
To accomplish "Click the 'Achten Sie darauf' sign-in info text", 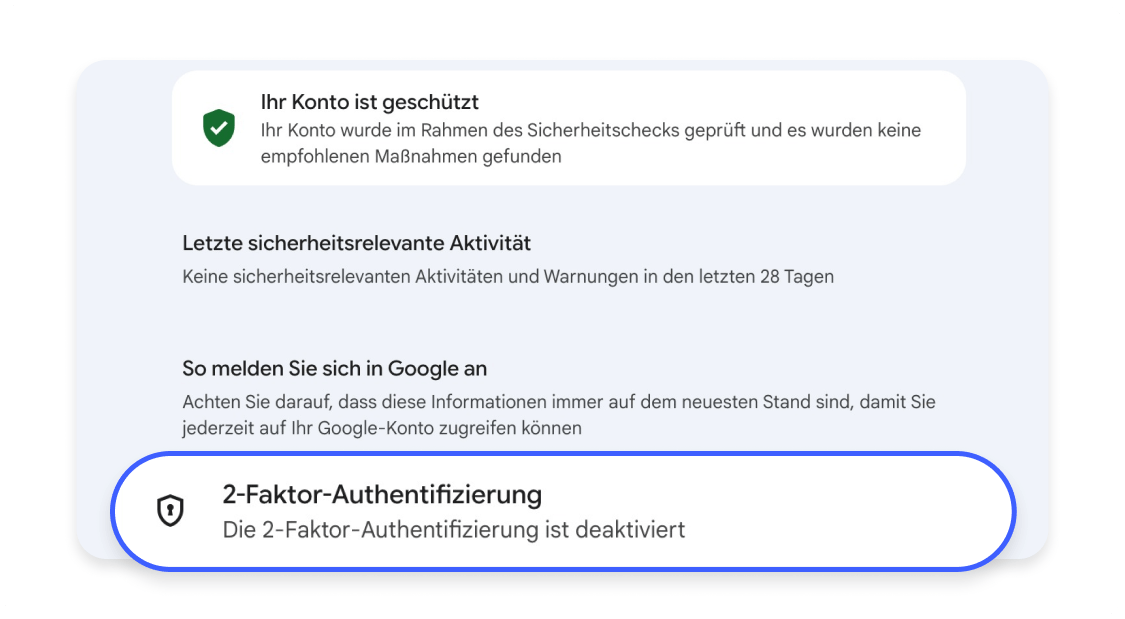I will [x=558, y=402].
